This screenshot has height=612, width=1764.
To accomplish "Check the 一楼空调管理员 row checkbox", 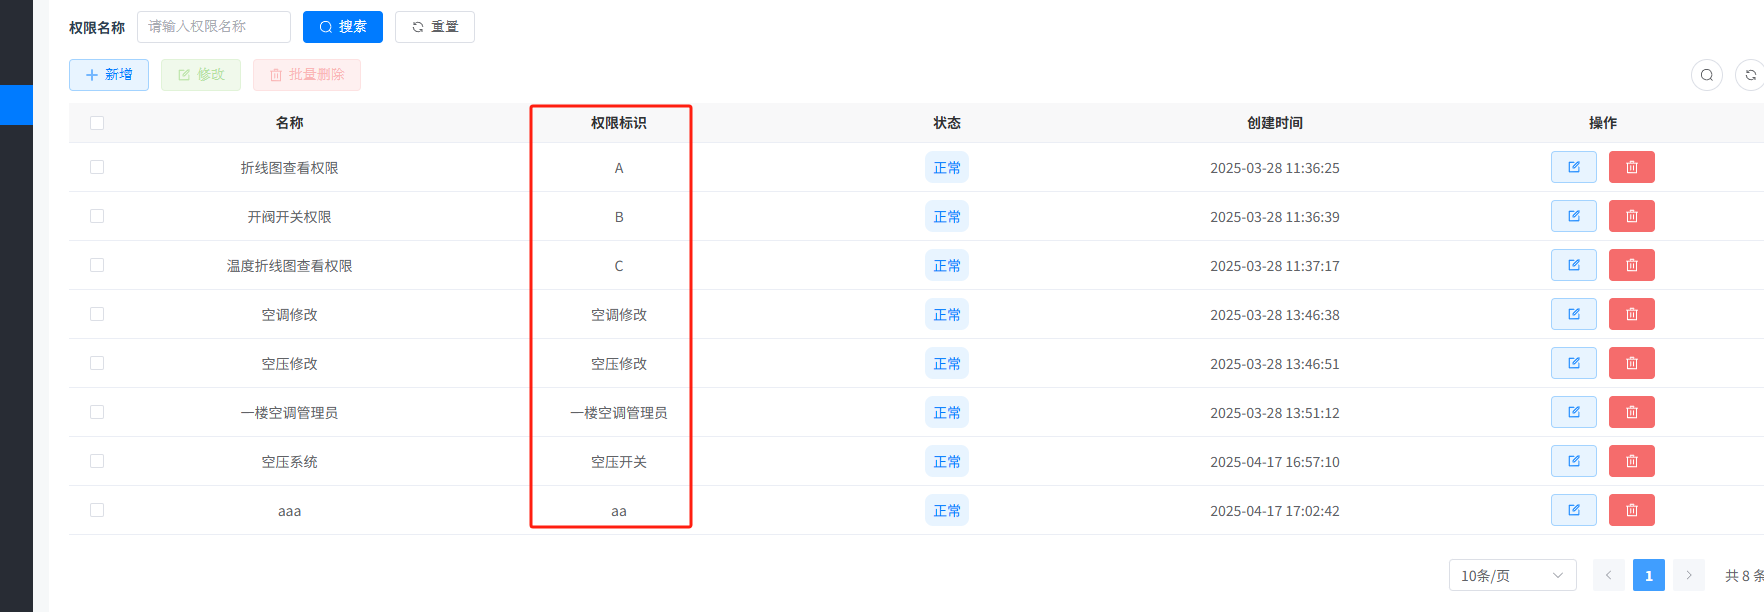I will click(x=97, y=412).
